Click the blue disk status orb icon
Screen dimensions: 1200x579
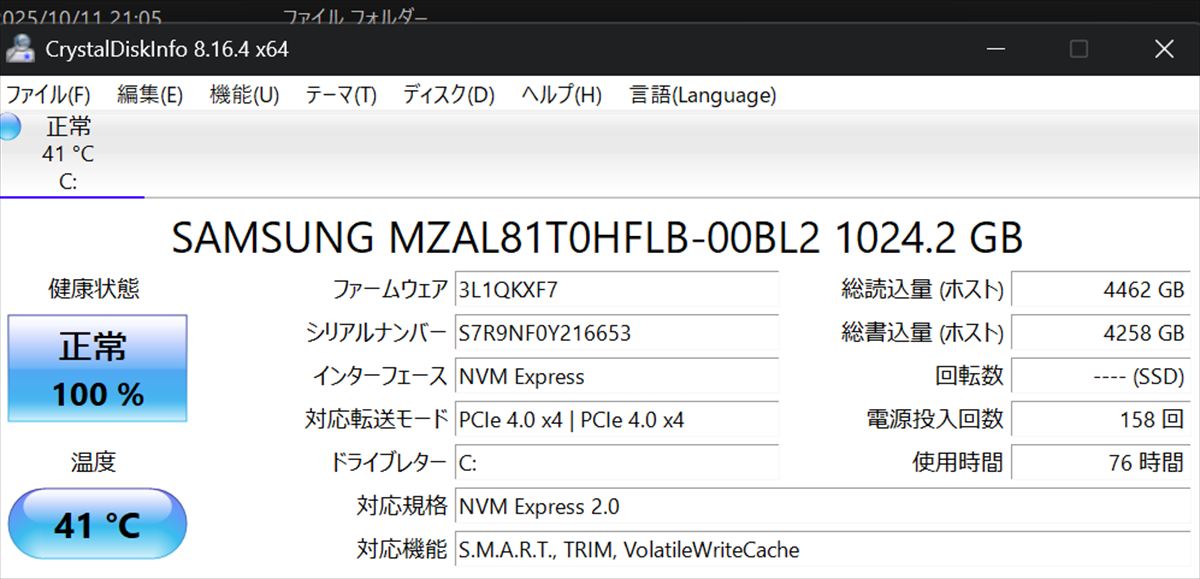click(9, 127)
